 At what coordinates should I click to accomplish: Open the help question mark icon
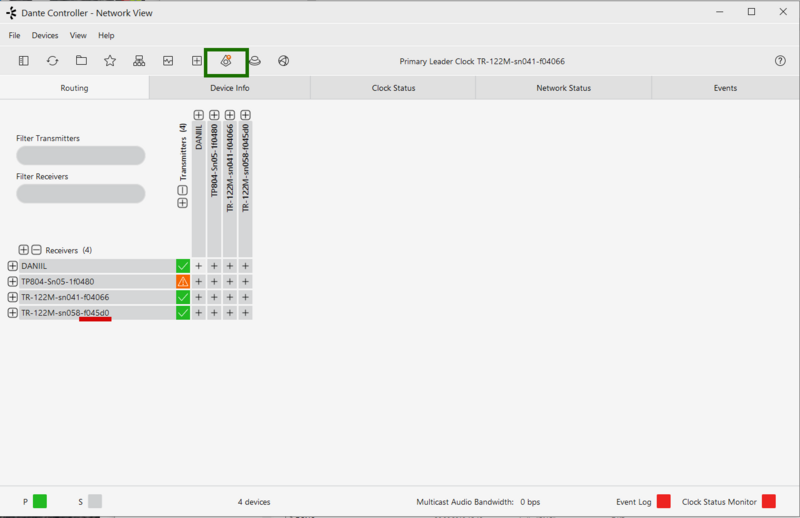(780, 61)
